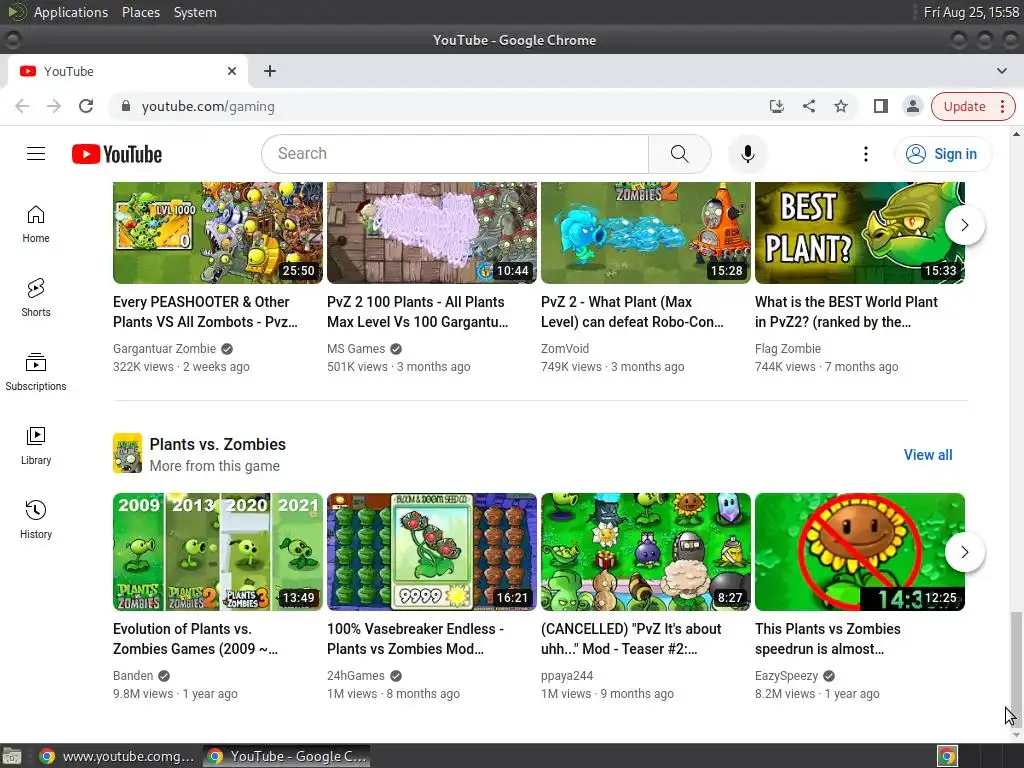The width and height of the screenshot is (1024, 768).
Task: Play Evolution of Plants vs. Zombies thumbnail
Action: pyautogui.click(x=217, y=552)
